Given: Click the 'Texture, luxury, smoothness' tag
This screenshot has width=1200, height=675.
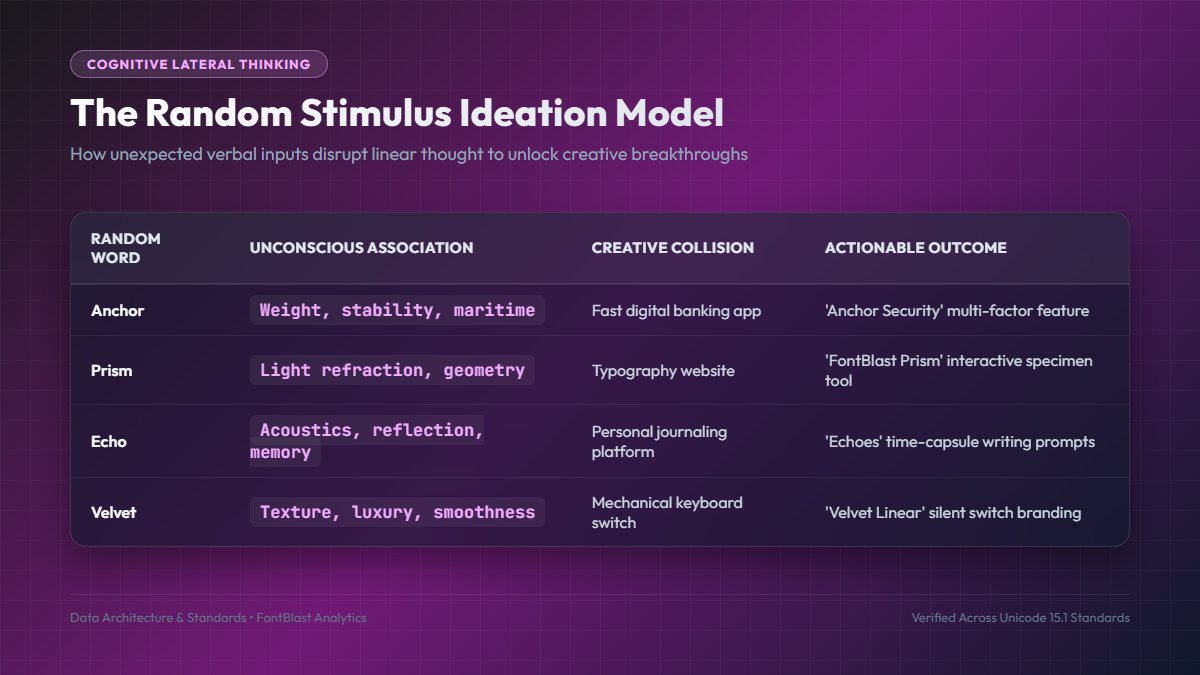Looking at the screenshot, I should pos(397,512).
